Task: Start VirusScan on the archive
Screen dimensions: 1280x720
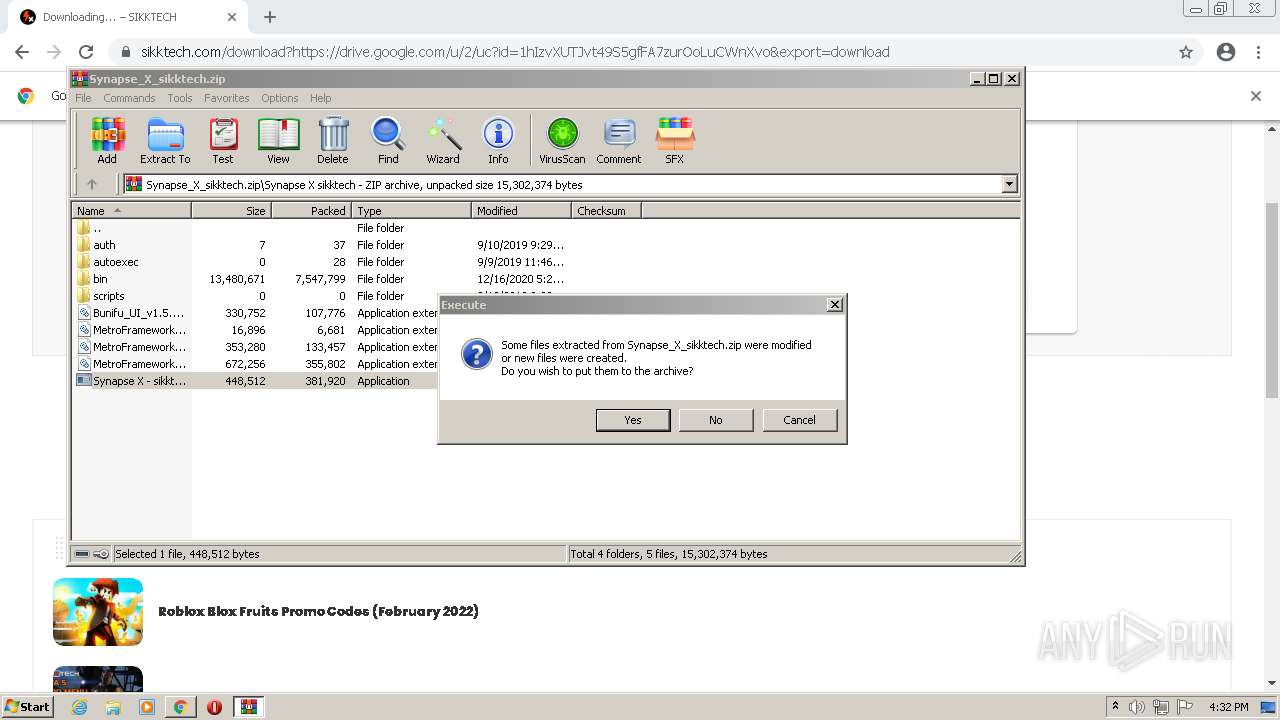Action: [x=562, y=140]
